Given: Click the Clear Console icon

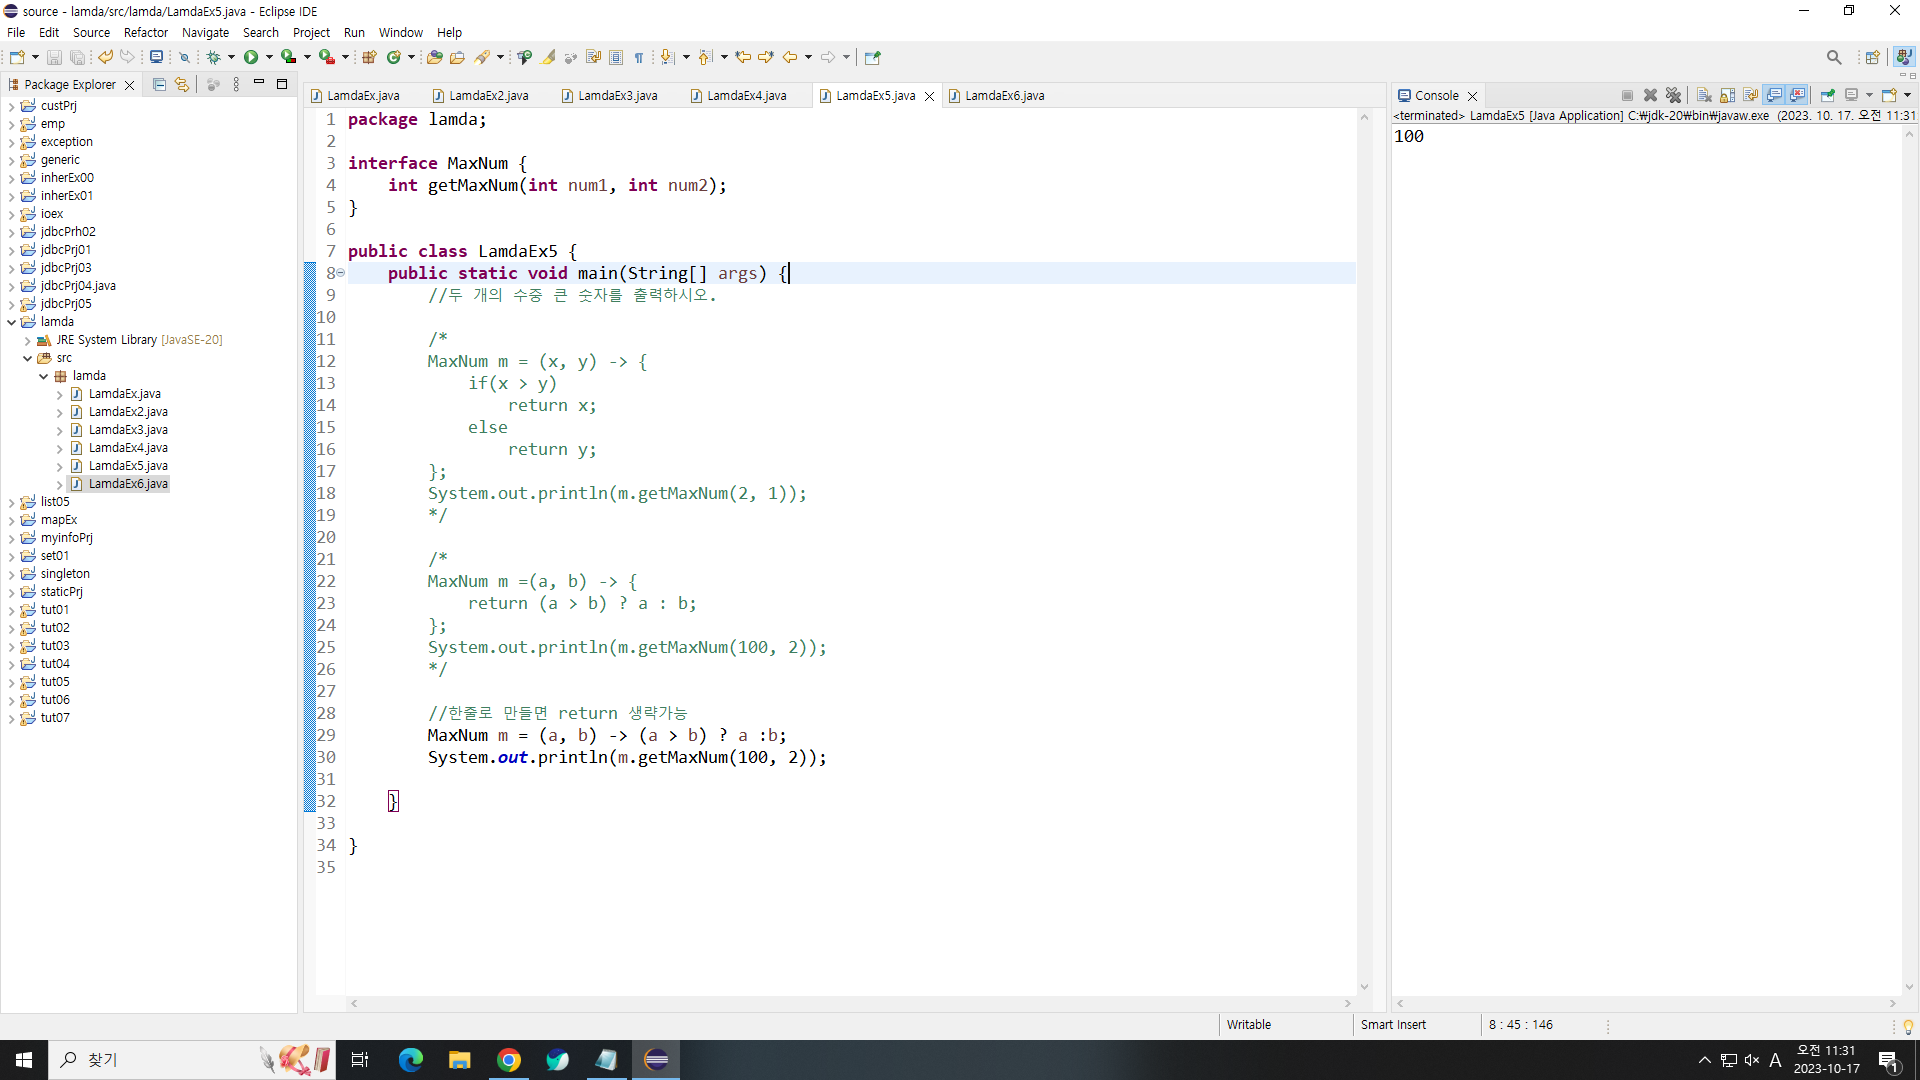Looking at the screenshot, I should pyautogui.click(x=1704, y=95).
